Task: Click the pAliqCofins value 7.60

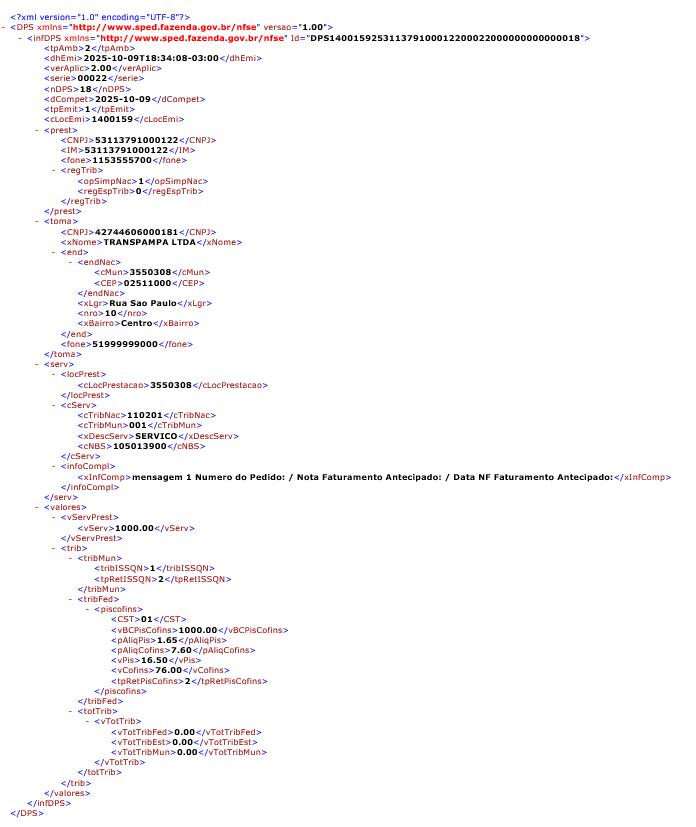Action: click(x=181, y=650)
